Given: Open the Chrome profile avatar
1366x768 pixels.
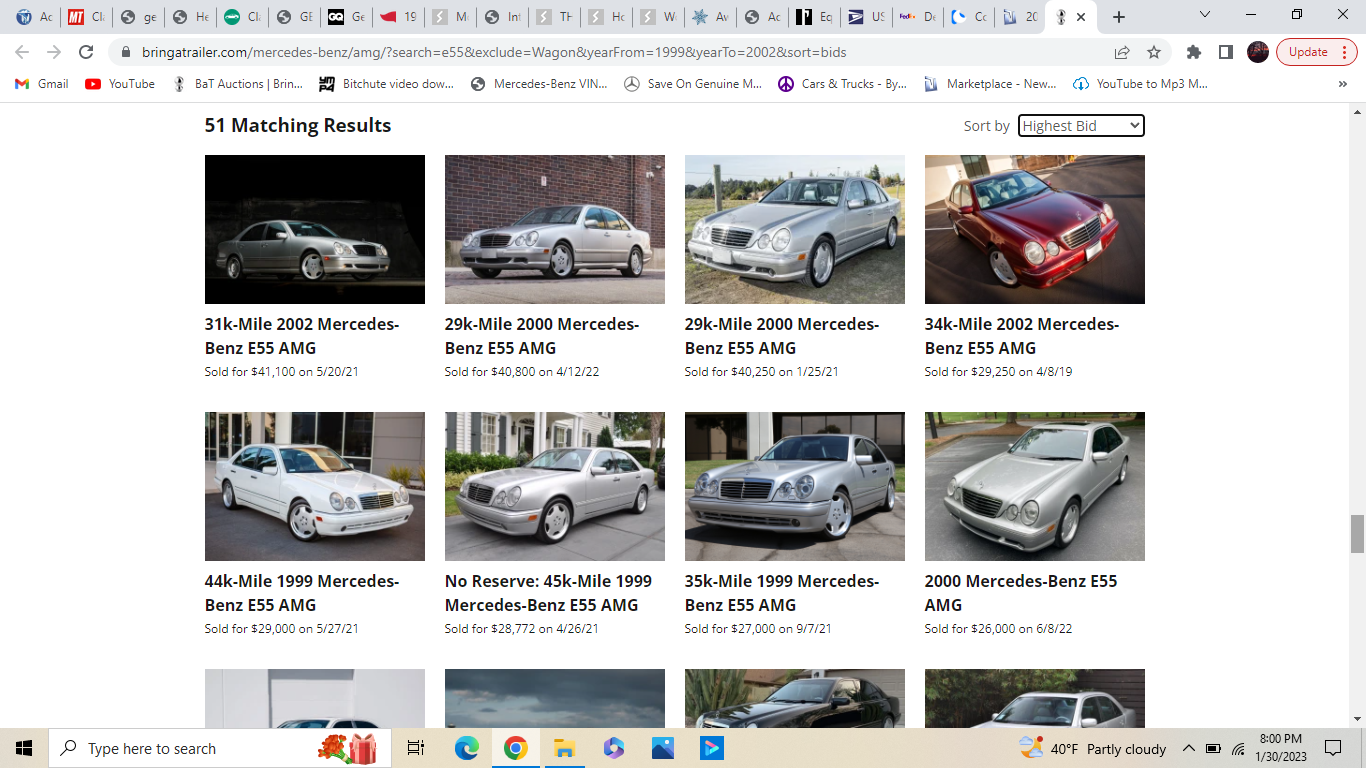Looking at the screenshot, I should (x=1258, y=52).
